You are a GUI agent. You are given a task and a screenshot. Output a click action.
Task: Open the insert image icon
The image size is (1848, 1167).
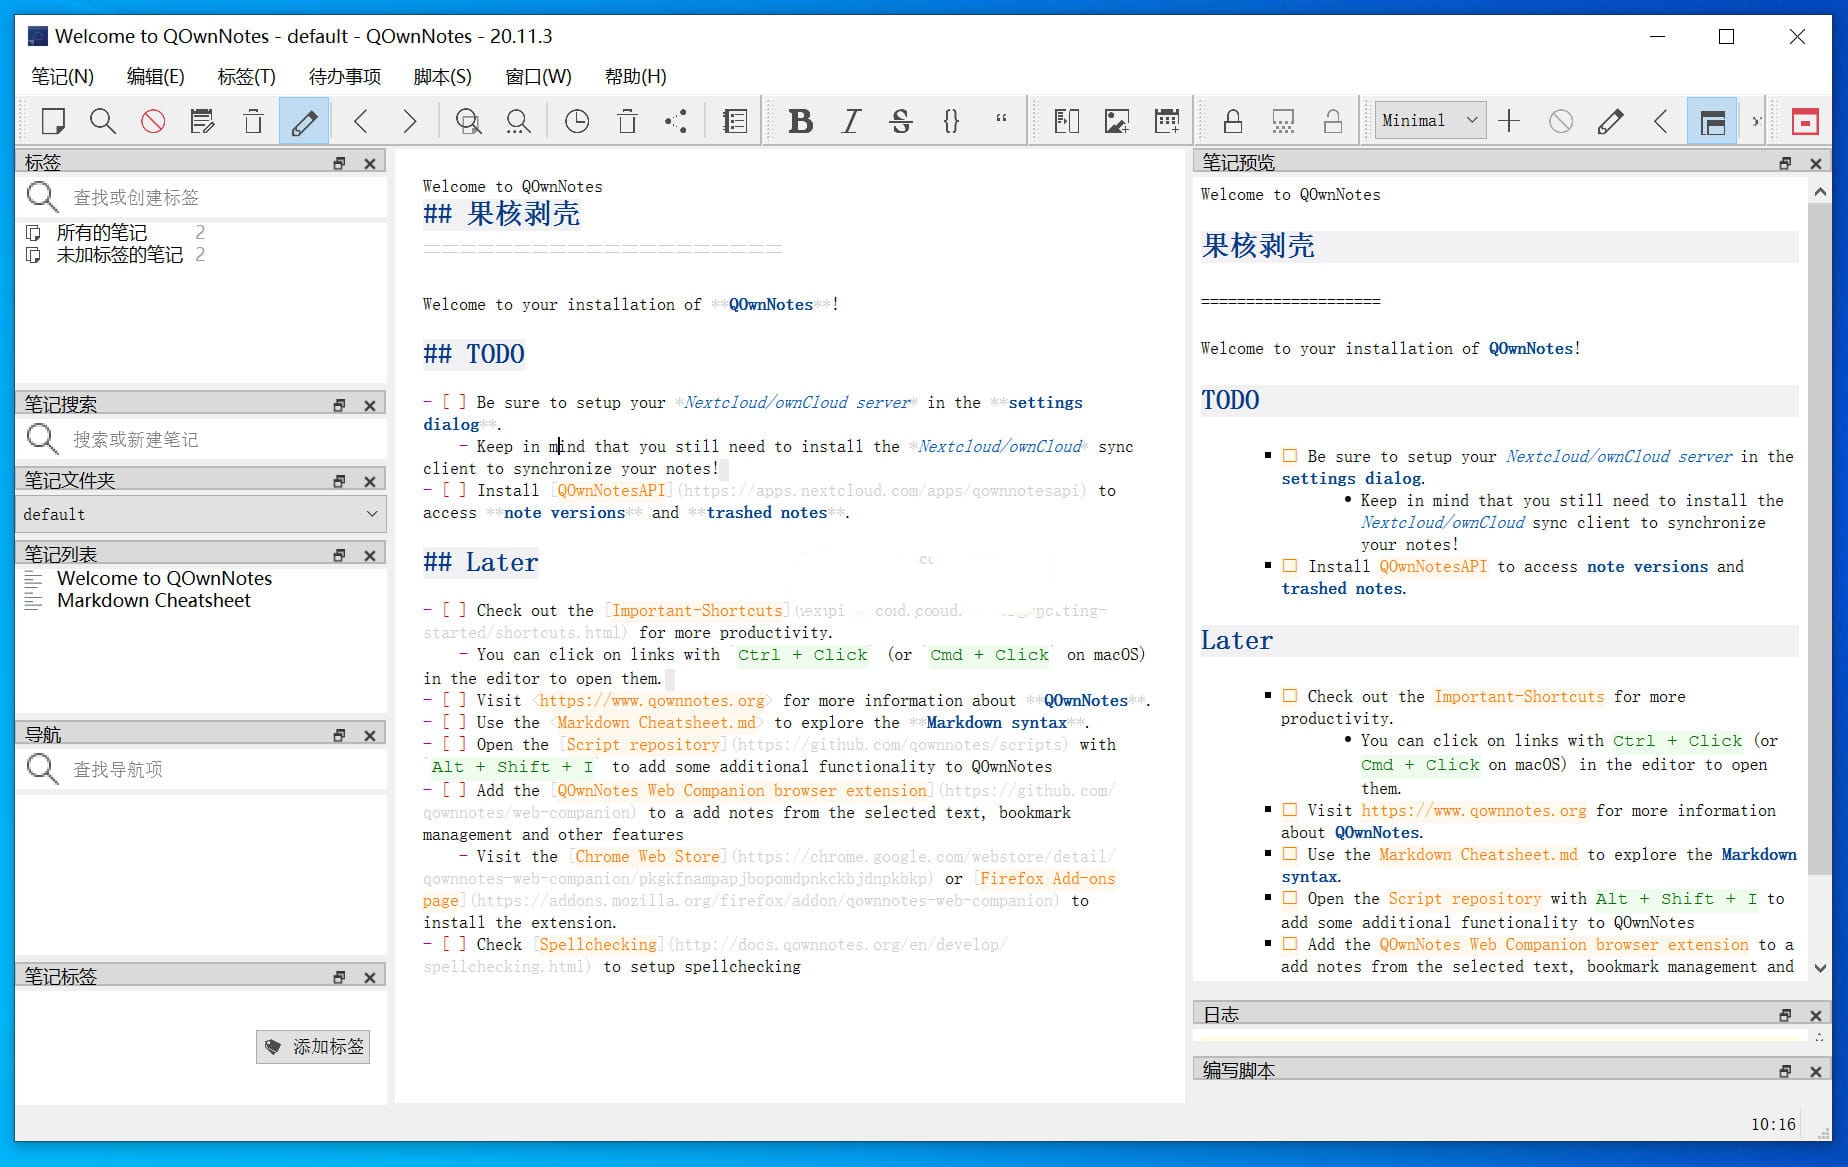click(x=1116, y=121)
